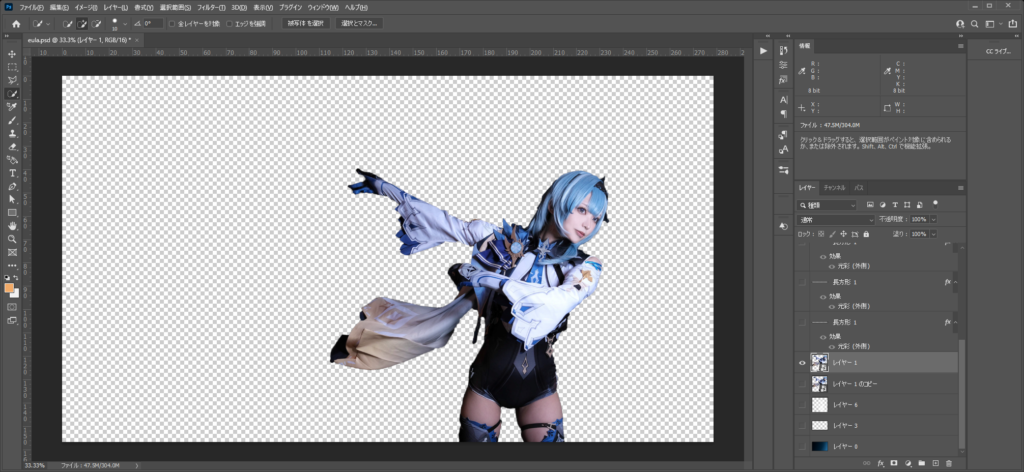
Task: Open the Character panel icon
Action: point(784,100)
